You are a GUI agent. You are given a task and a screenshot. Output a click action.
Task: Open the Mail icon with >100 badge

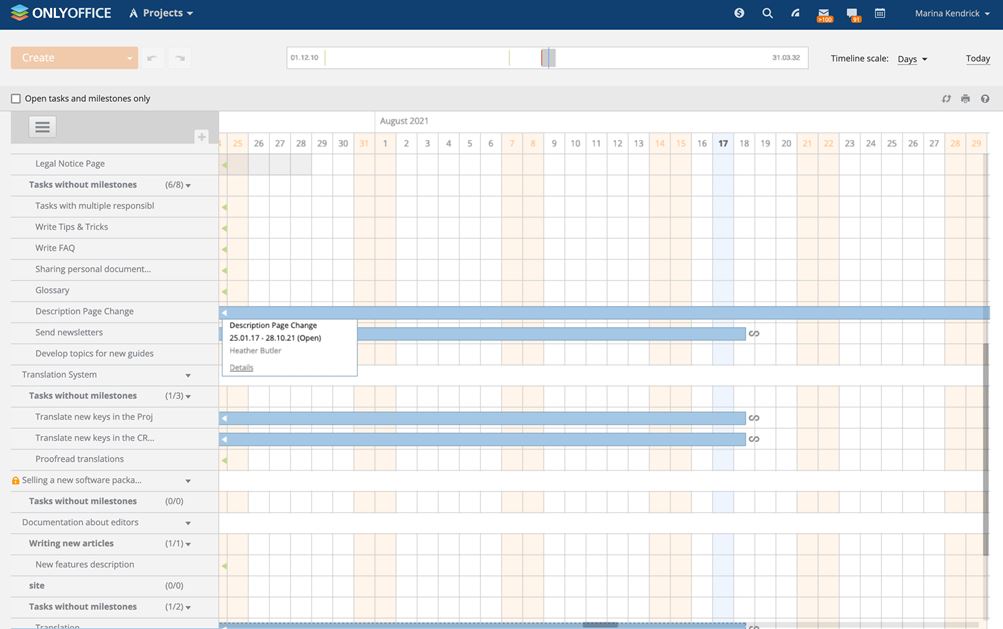tap(823, 14)
